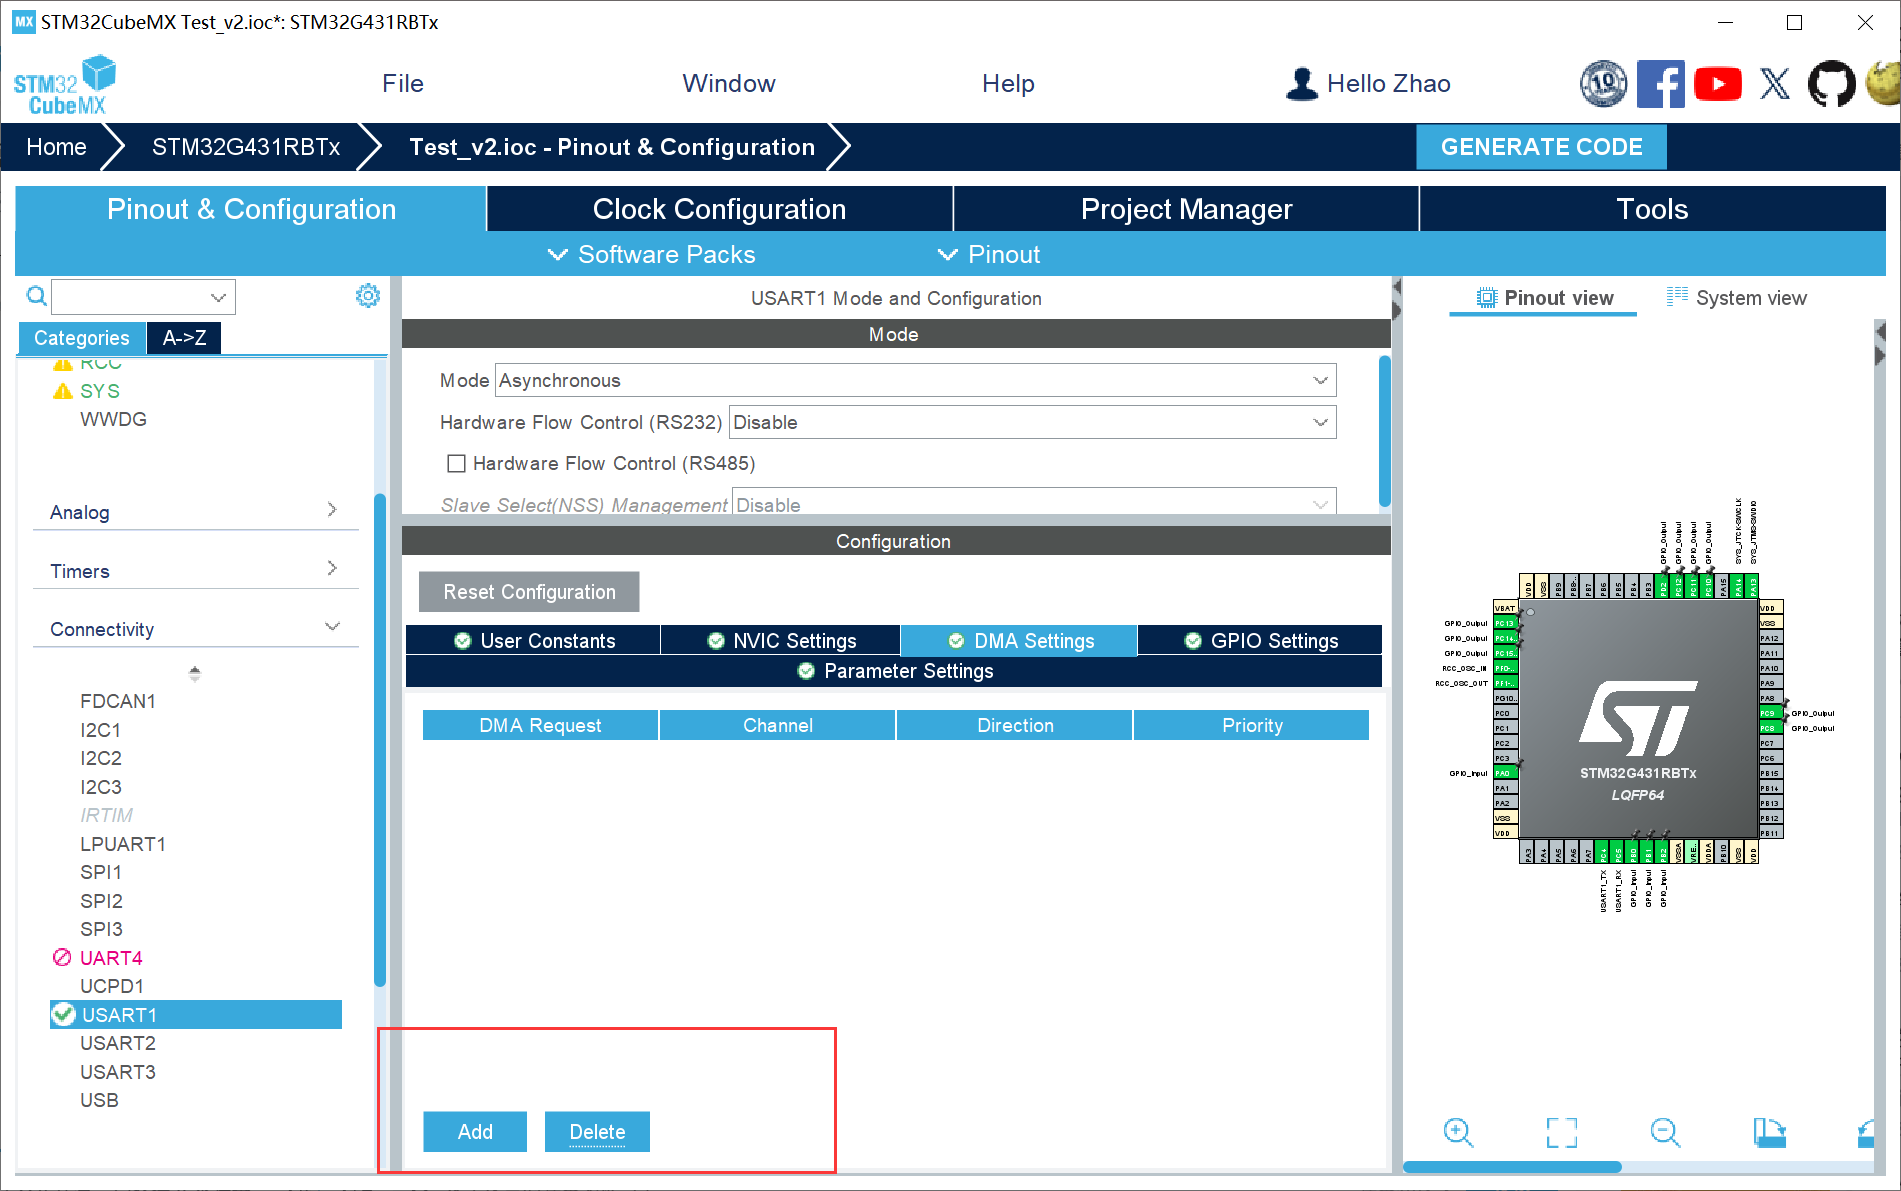This screenshot has width=1901, height=1191.
Task: Switch to System view
Action: pos(1737,298)
